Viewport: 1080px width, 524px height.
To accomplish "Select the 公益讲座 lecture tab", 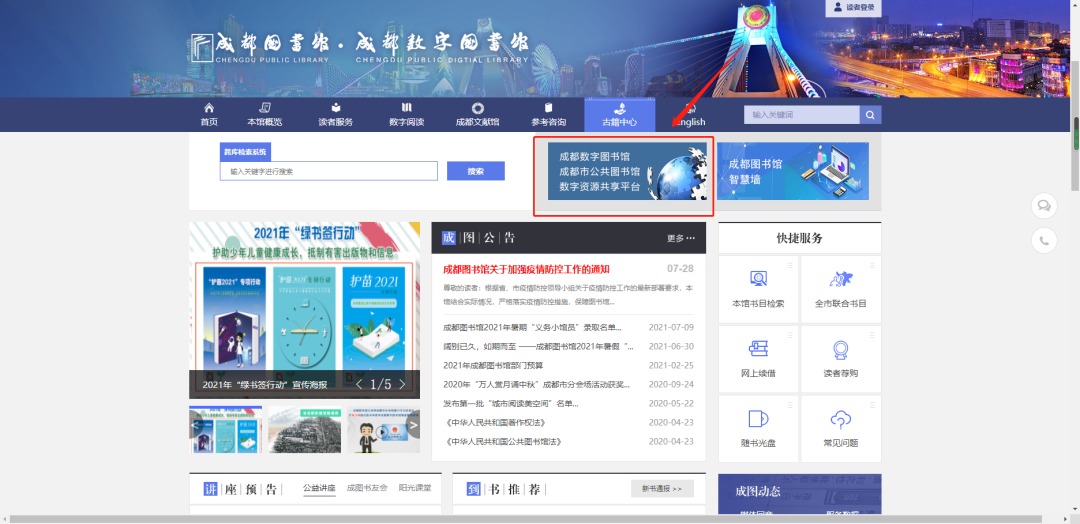I will click(x=319, y=488).
